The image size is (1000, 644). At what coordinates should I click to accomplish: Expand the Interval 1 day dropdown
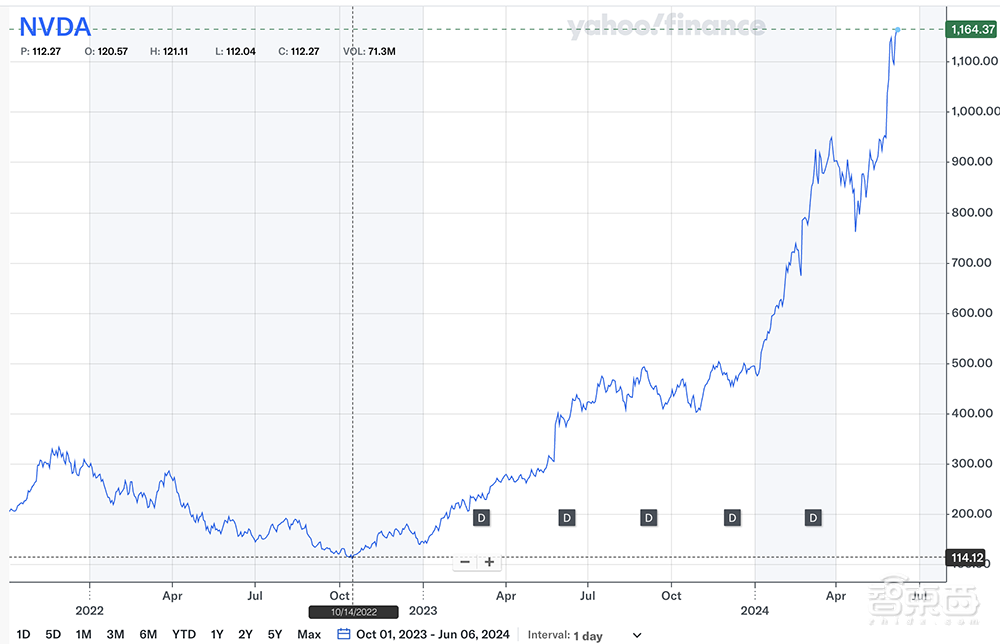point(602,634)
